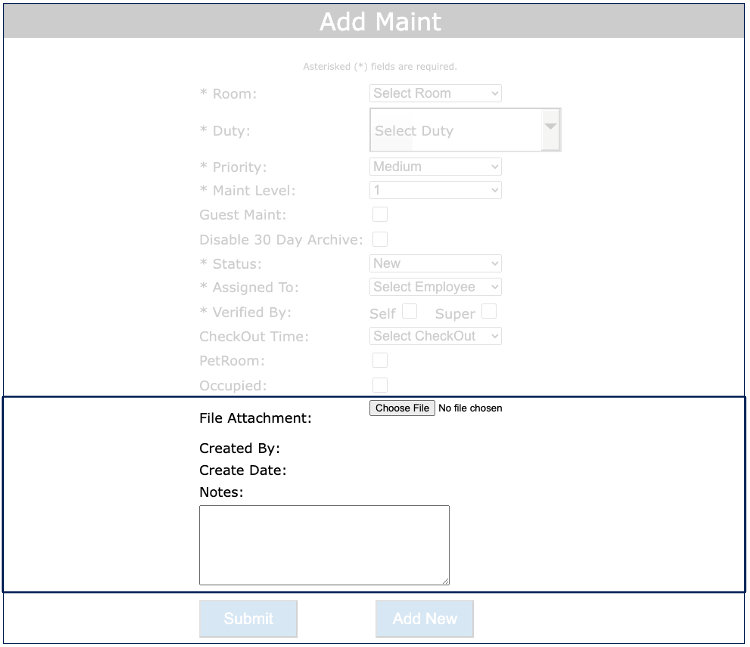Check the Guest Maint checkbox
750x647 pixels.
(380, 214)
